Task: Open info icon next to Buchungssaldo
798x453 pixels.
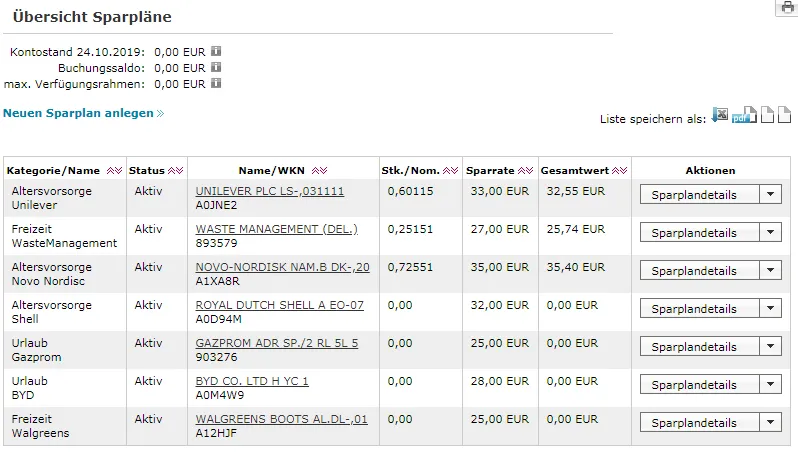Action: pyautogui.click(x=216, y=67)
